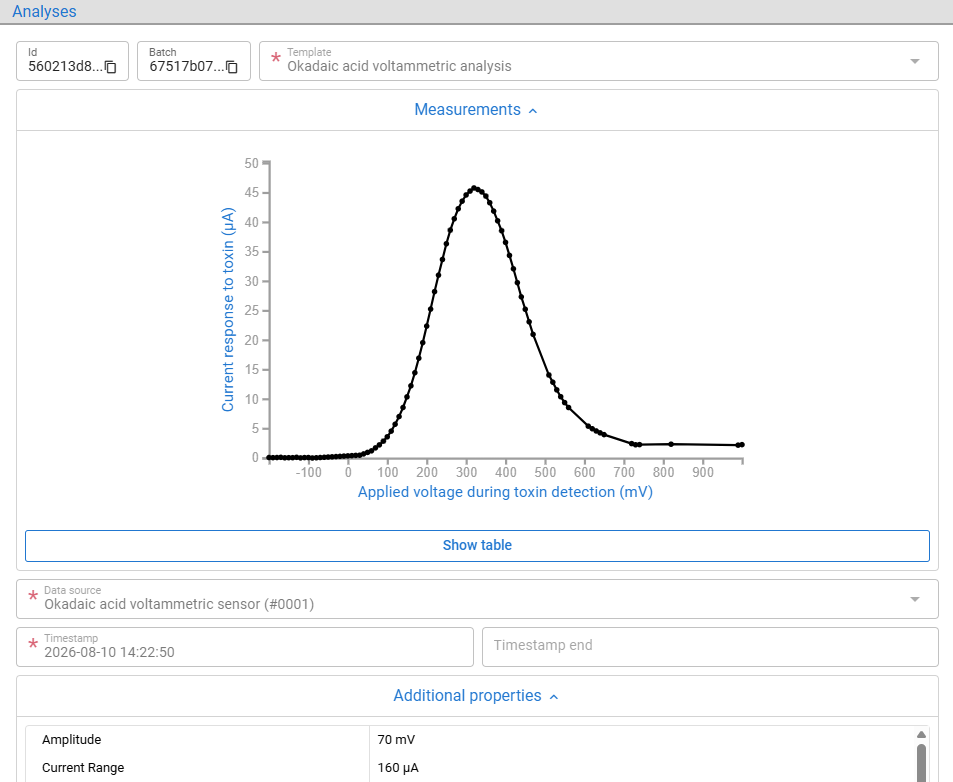Open the Data source dropdown arrow

click(x=915, y=599)
